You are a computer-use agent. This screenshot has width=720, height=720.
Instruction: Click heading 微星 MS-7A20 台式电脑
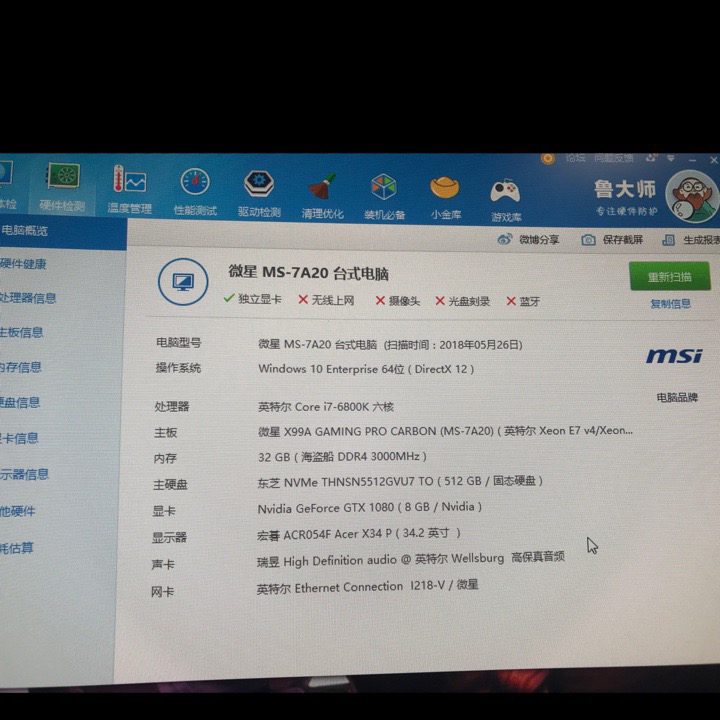click(x=309, y=273)
